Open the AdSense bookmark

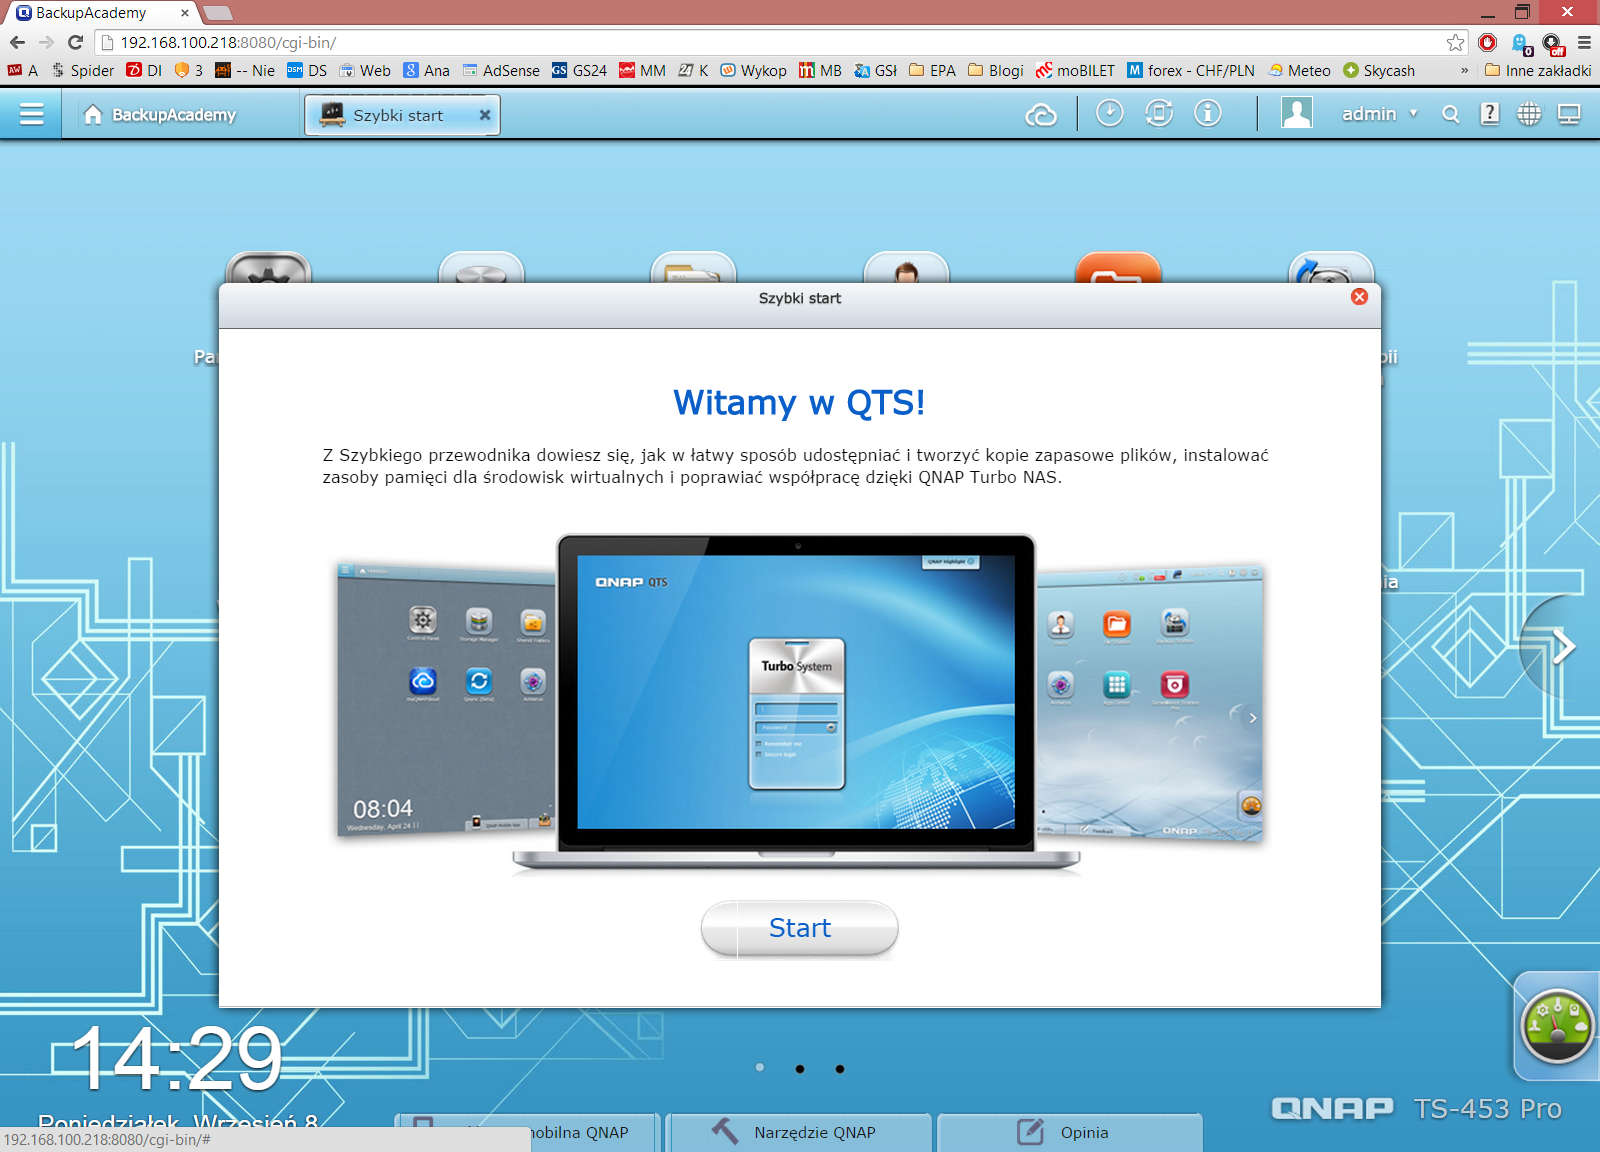(x=501, y=70)
